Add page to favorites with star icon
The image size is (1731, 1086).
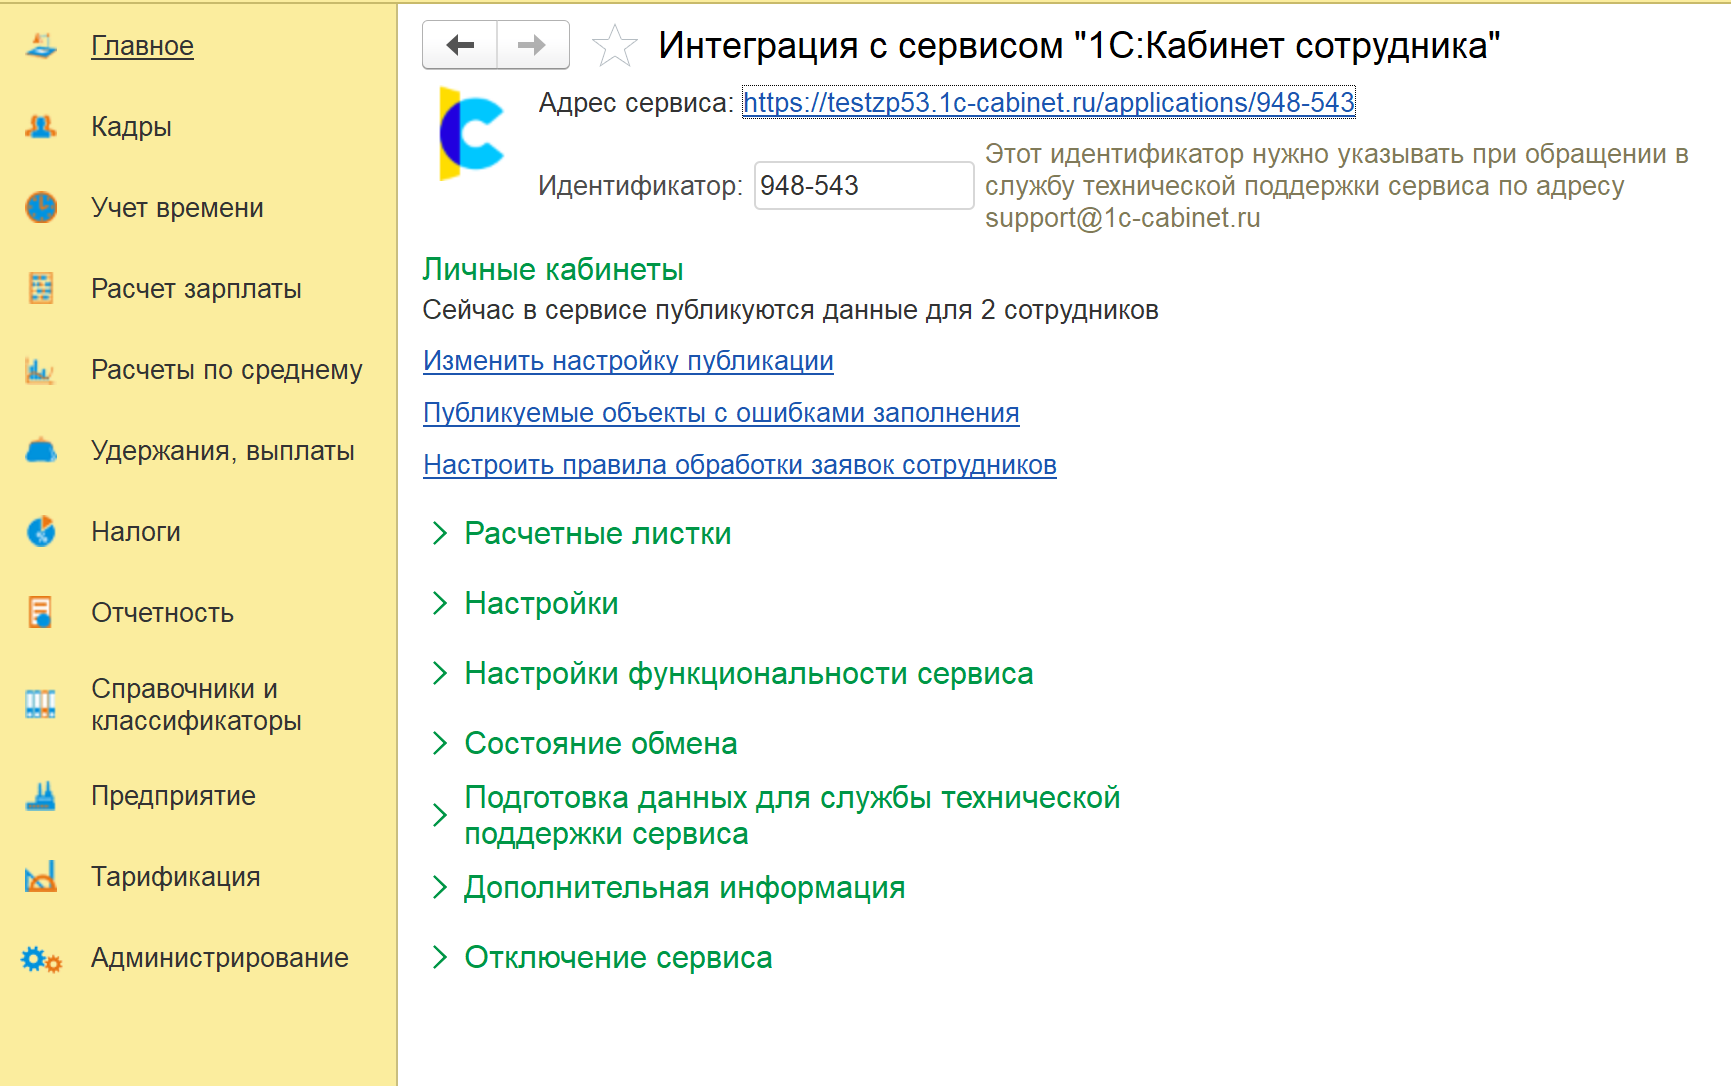[x=614, y=46]
